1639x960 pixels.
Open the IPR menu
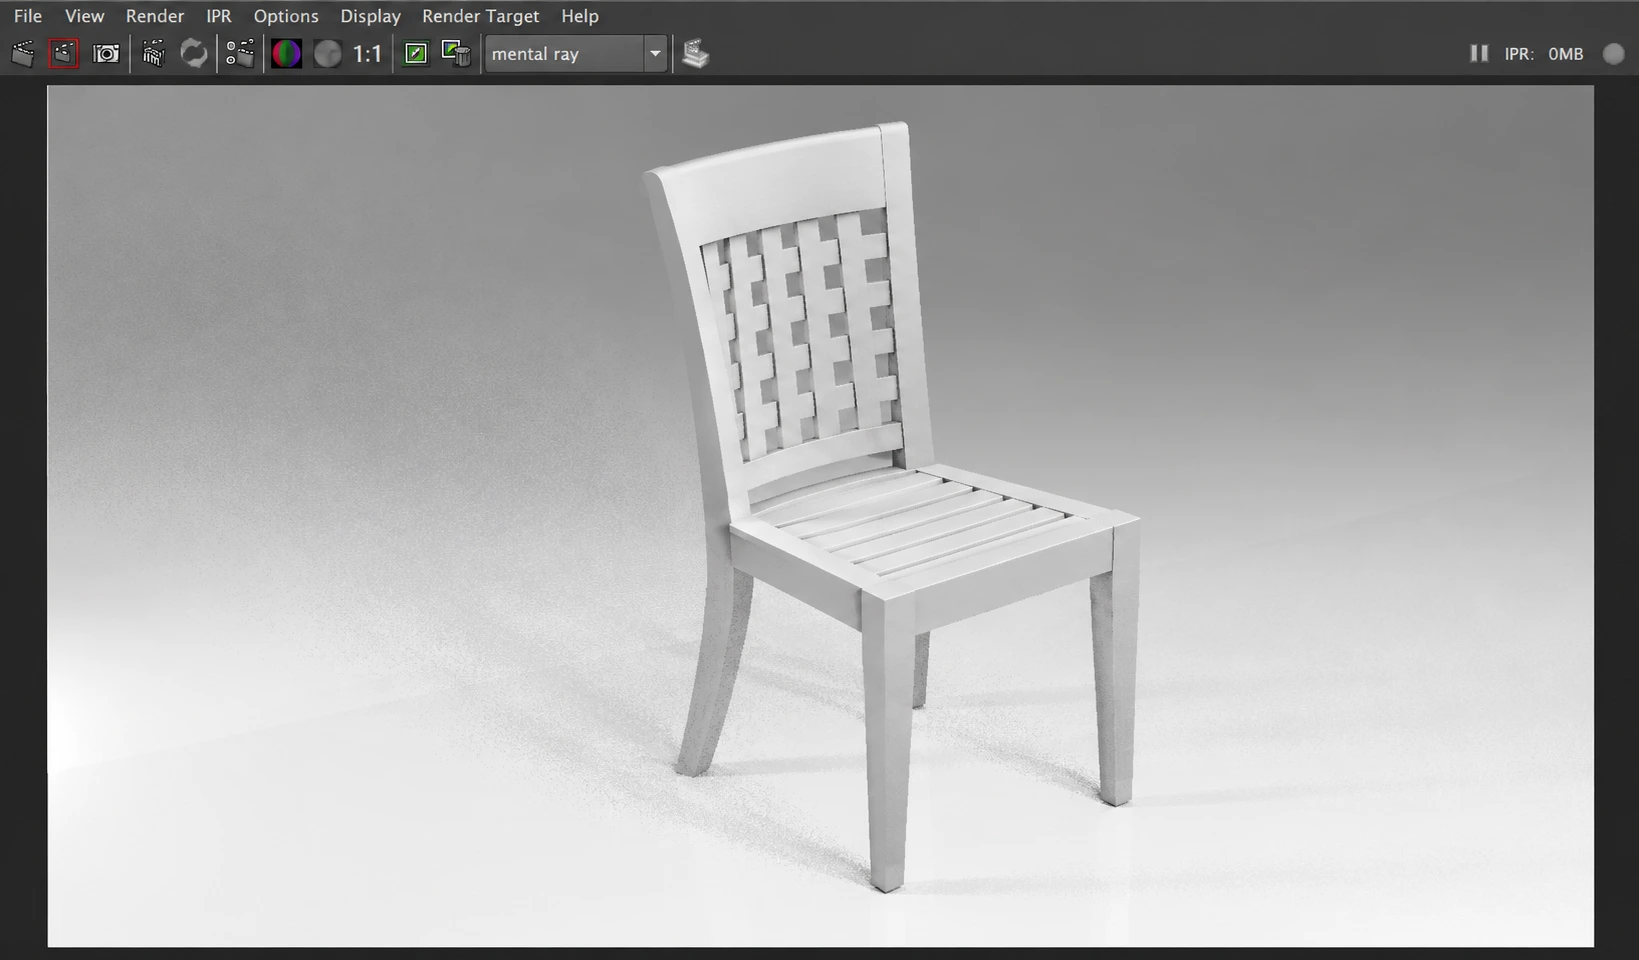pyautogui.click(x=219, y=16)
